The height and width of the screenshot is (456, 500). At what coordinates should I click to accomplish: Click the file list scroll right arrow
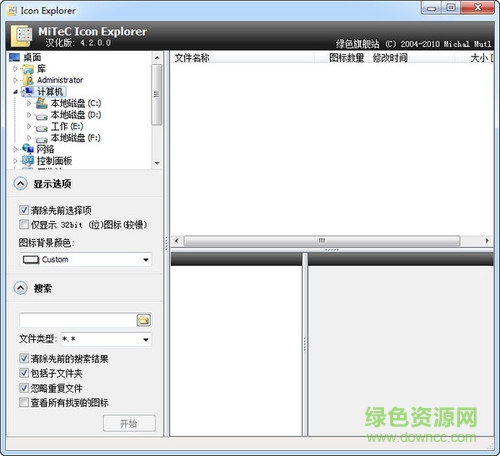click(487, 241)
